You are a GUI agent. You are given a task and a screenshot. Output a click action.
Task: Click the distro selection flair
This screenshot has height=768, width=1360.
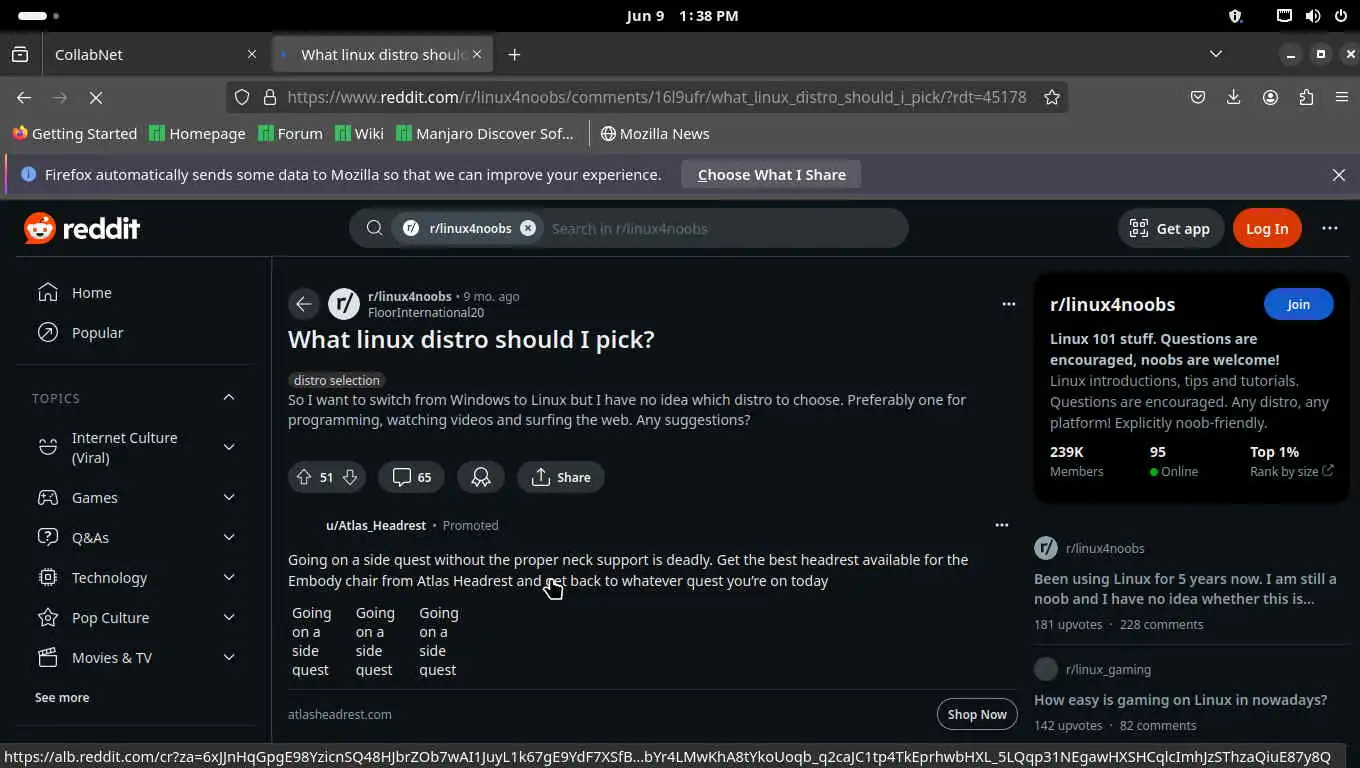337,380
